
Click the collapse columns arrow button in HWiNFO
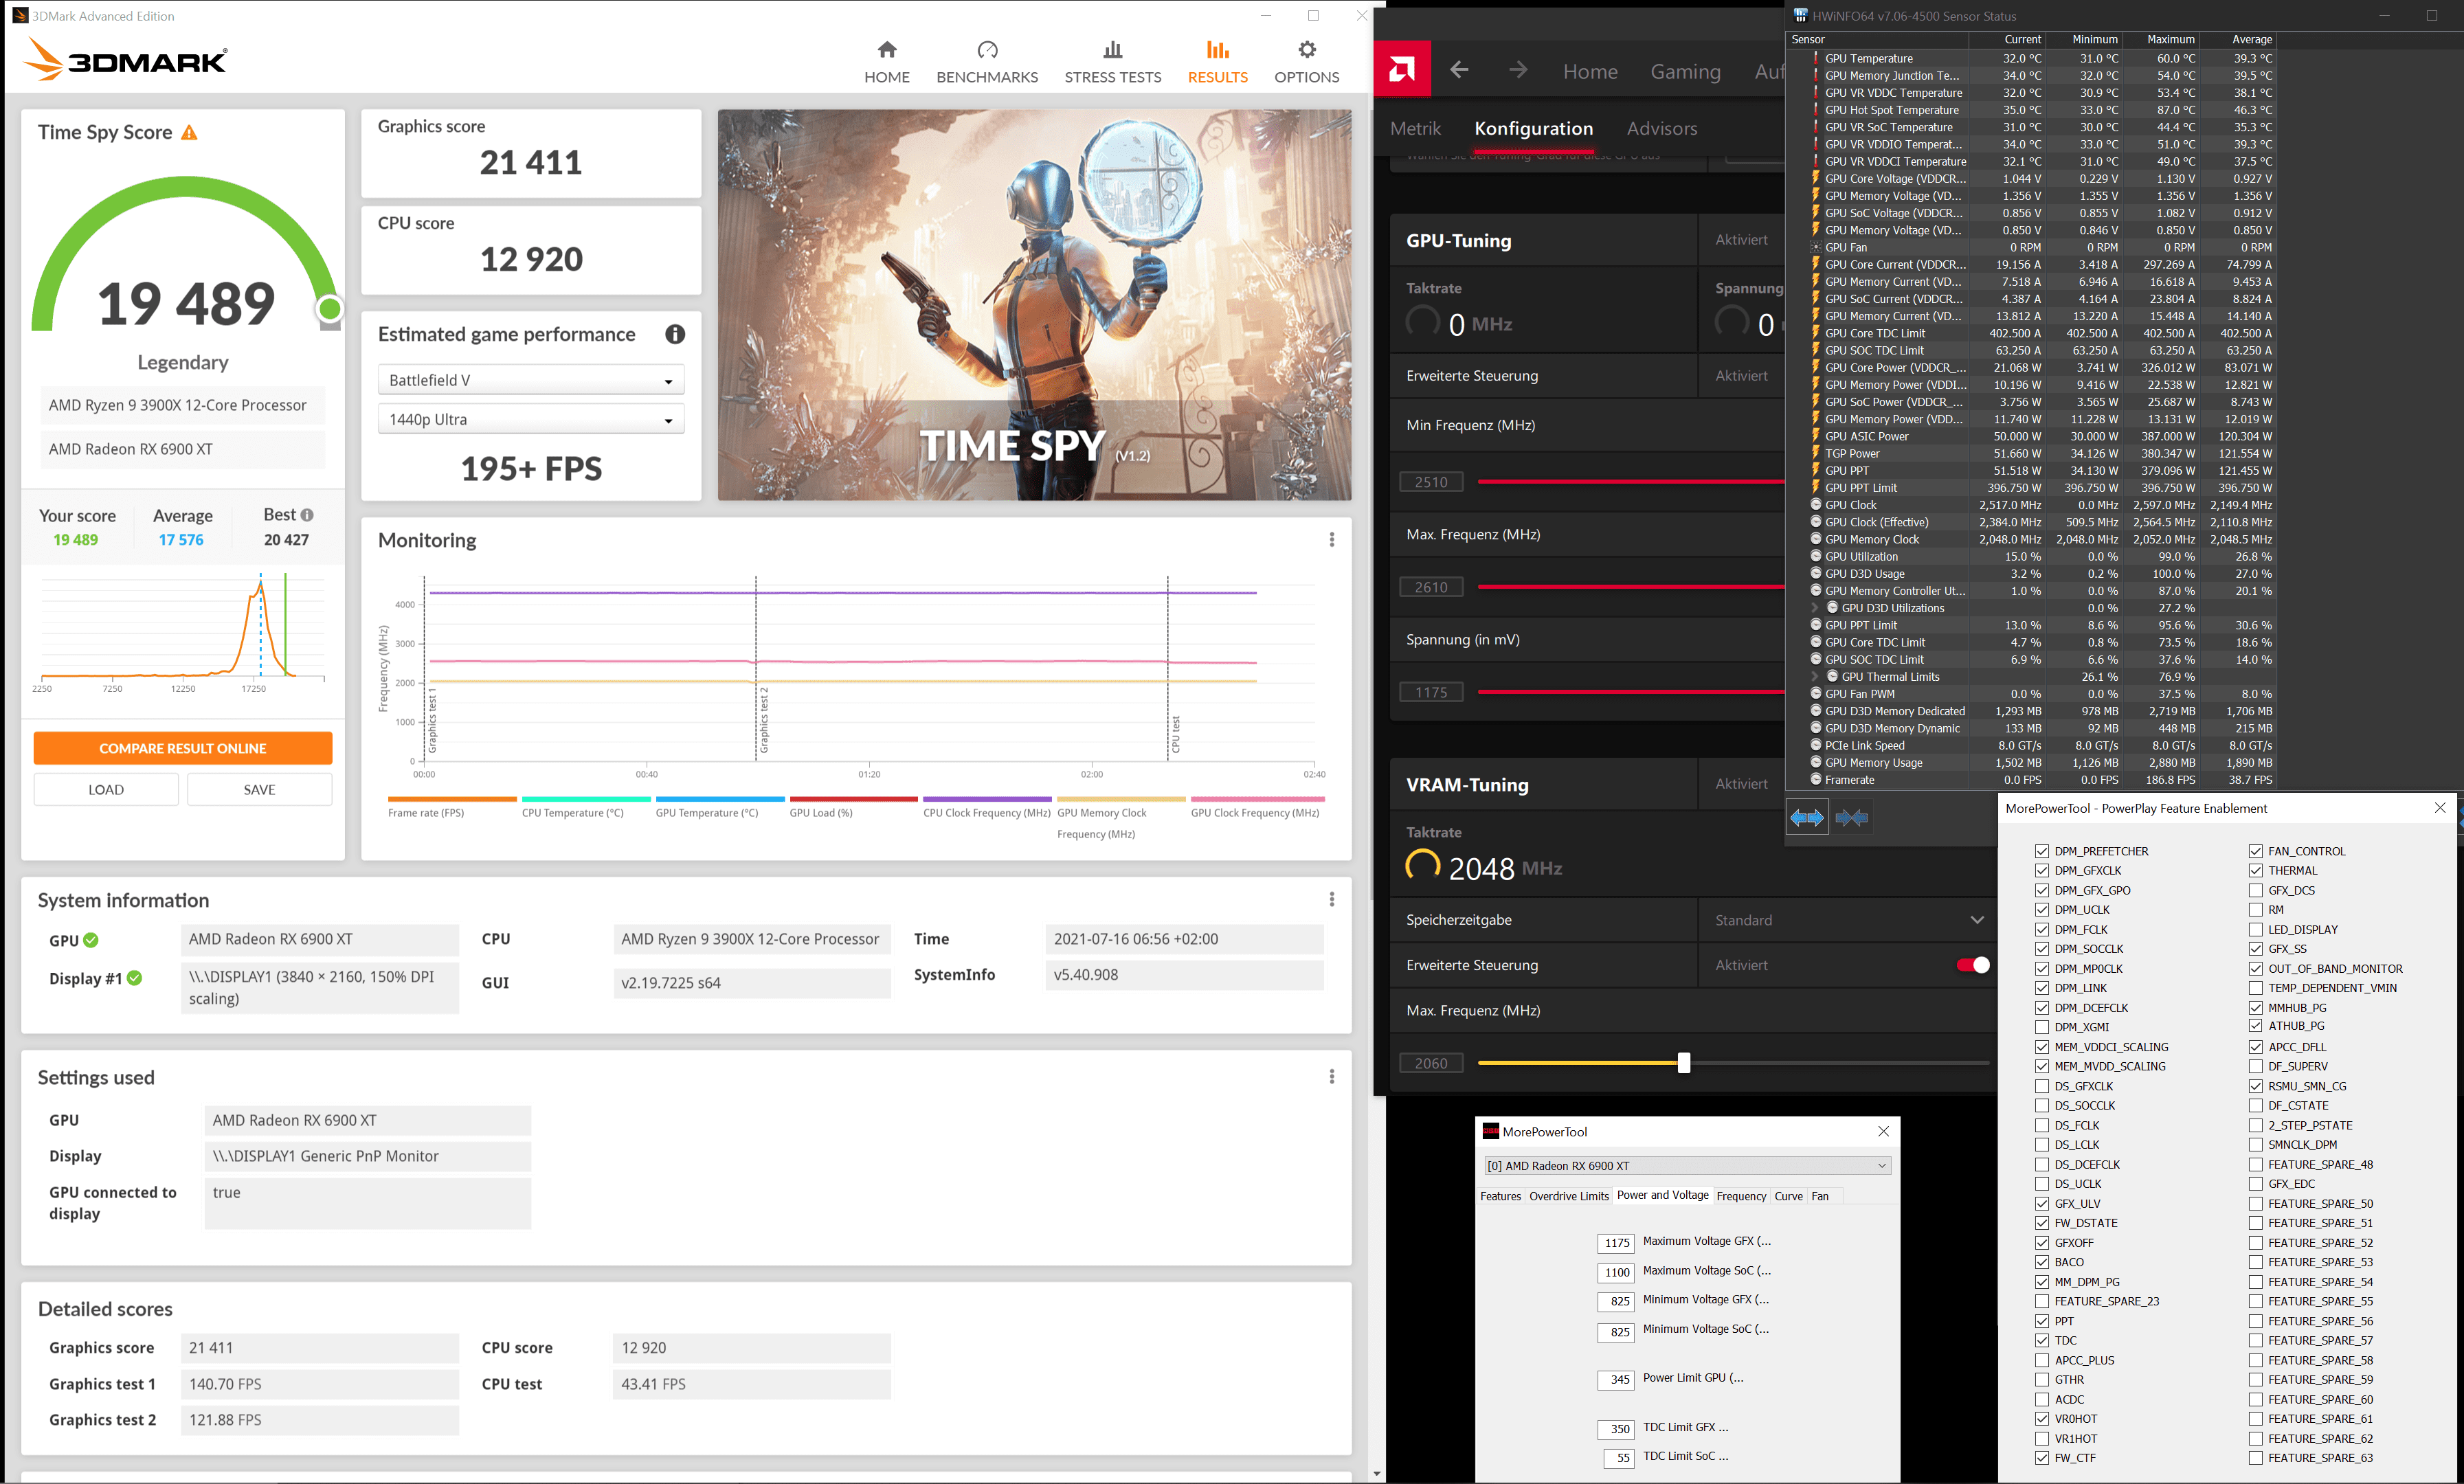coord(1851,818)
